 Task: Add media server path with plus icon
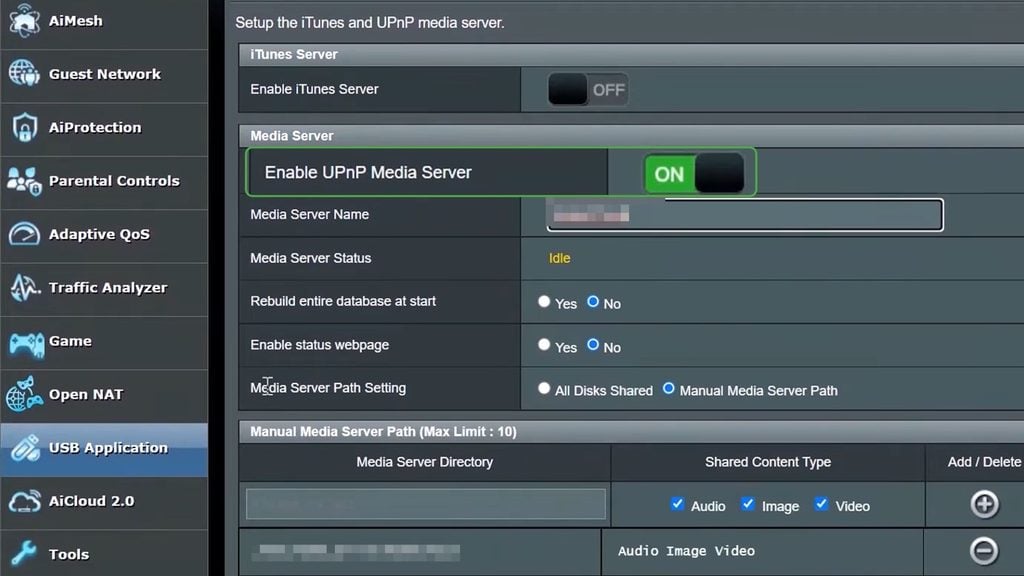pyautogui.click(x=984, y=504)
